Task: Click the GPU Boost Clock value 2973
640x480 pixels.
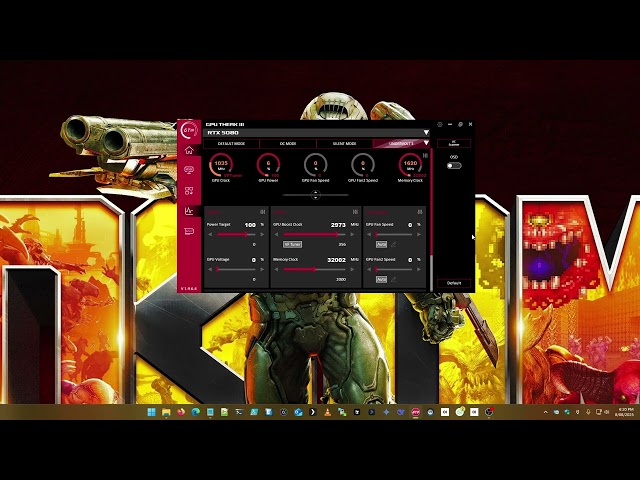Action: point(338,225)
